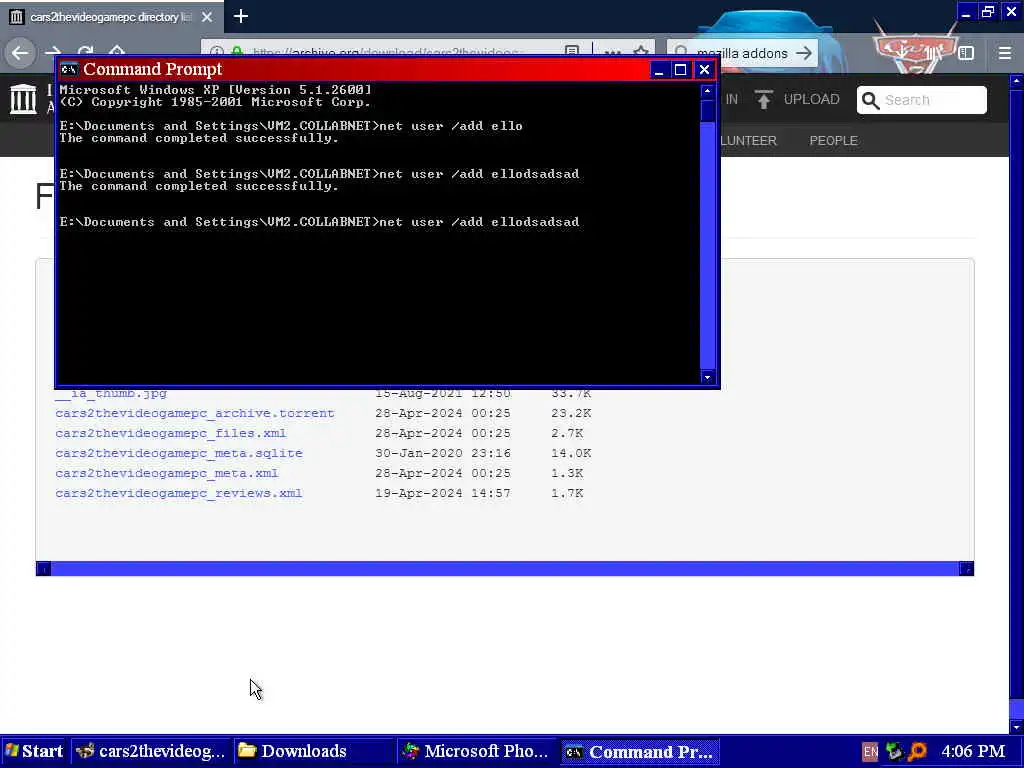
Task: Toggle reader view icon in address bar
Action: [571, 51]
